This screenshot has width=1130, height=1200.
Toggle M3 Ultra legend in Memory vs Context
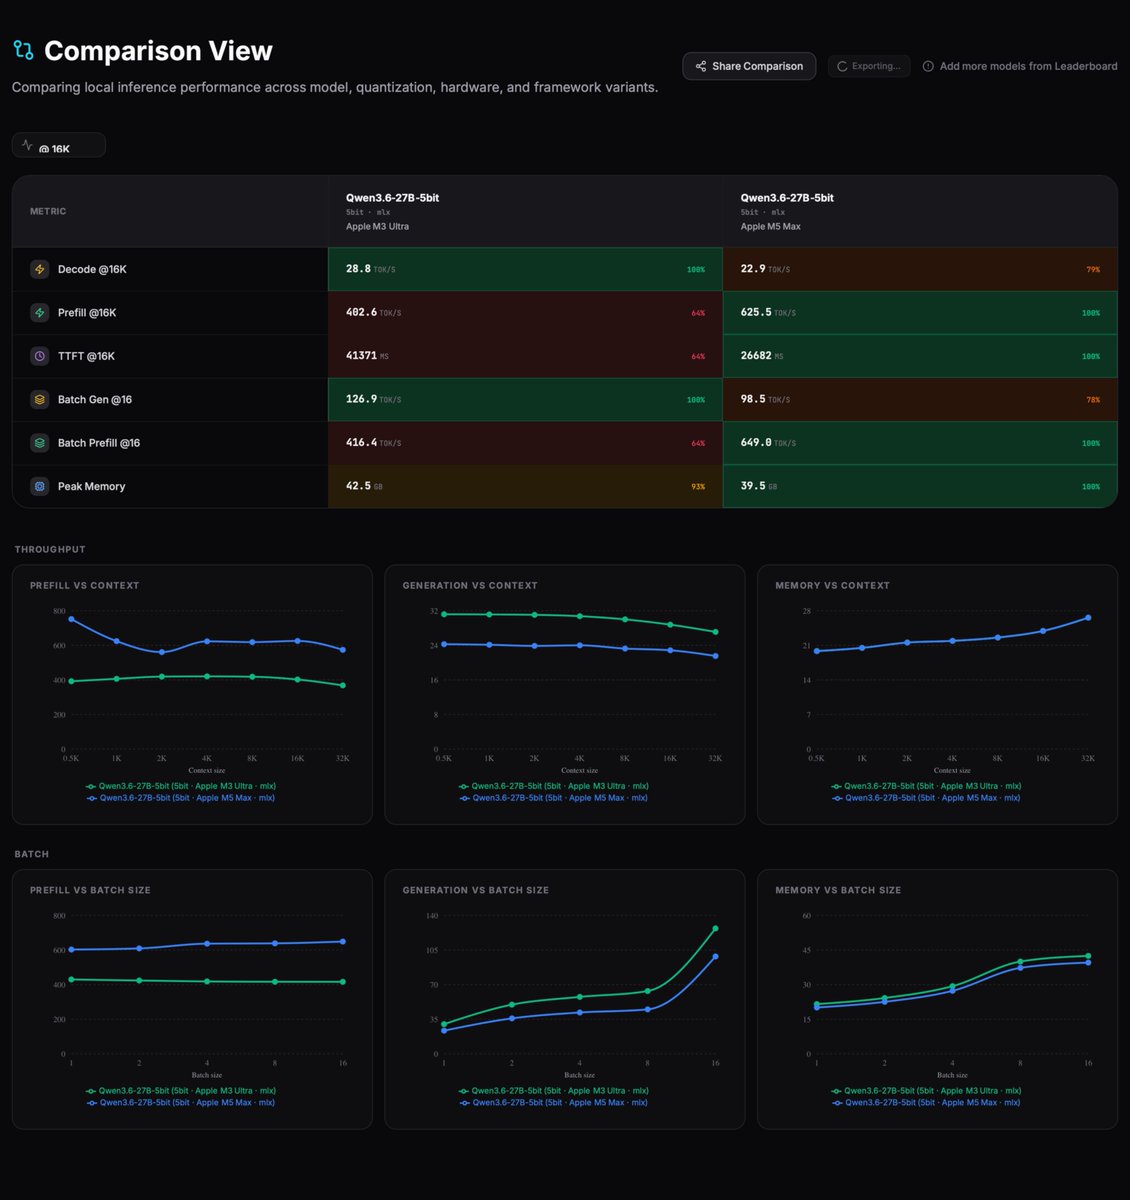click(927, 786)
